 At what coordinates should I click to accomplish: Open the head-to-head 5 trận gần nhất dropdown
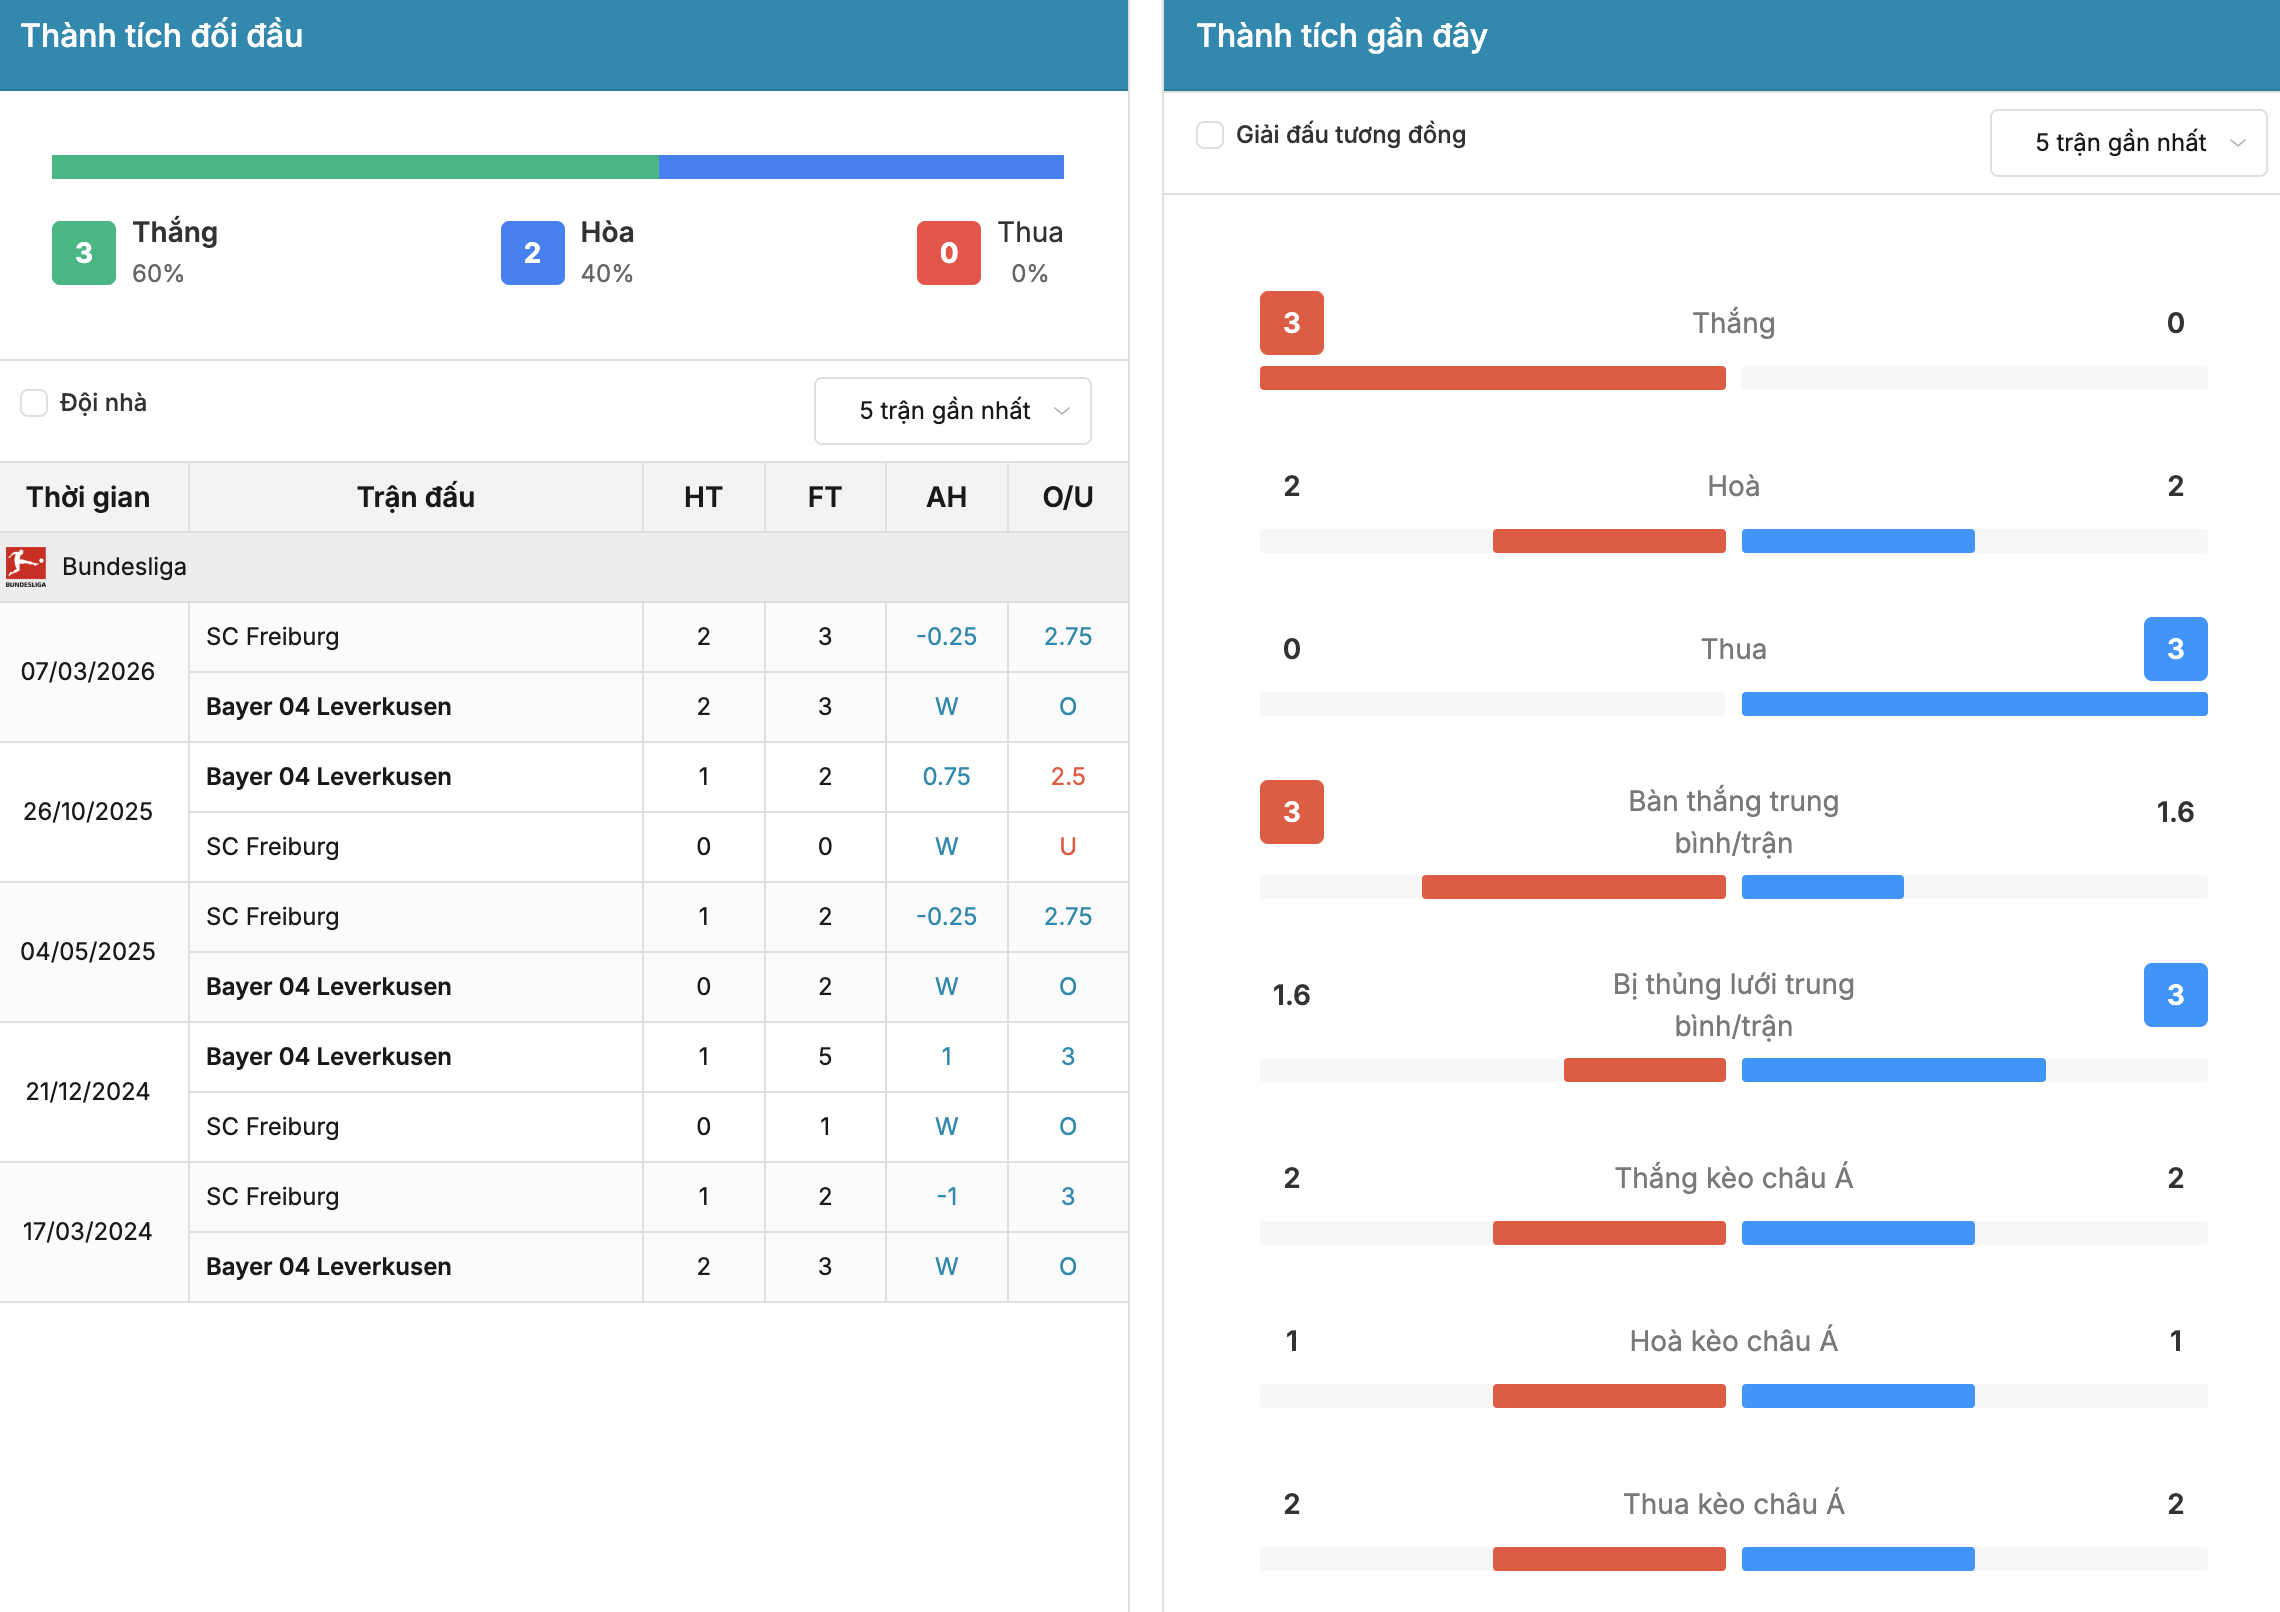953,411
